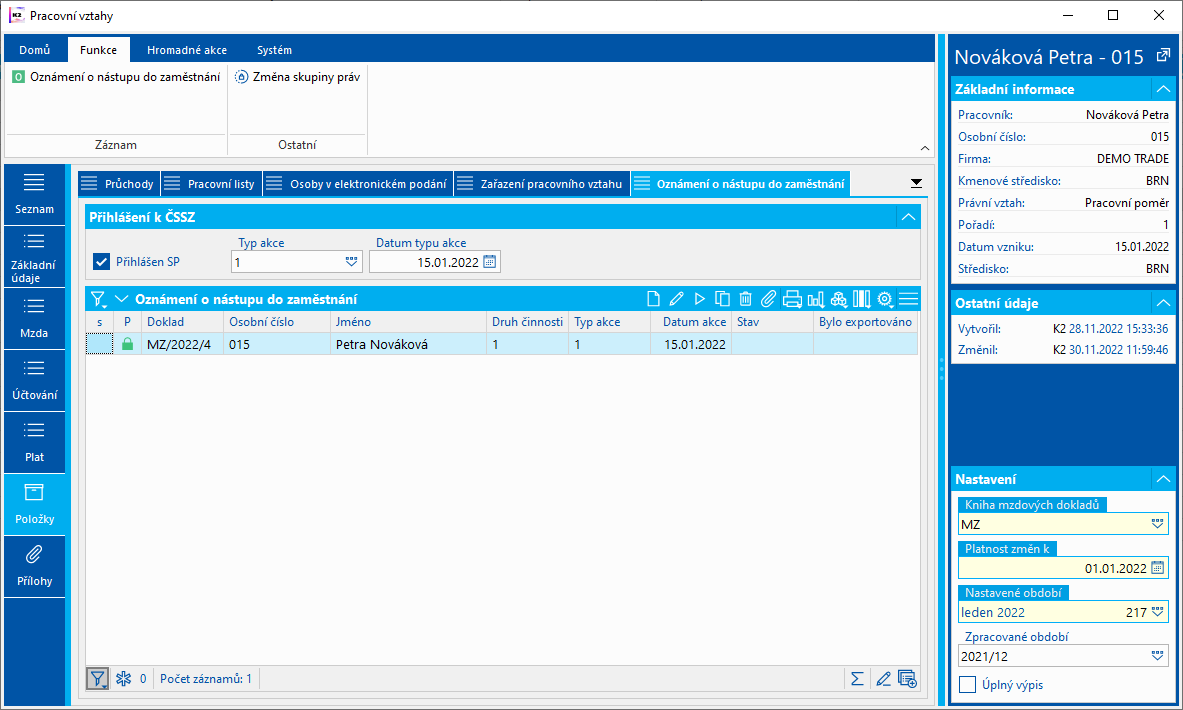Click the pencil edit icon in Oznámení toolbar
The height and width of the screenshot is (710, 1183).
pos(677,300)
